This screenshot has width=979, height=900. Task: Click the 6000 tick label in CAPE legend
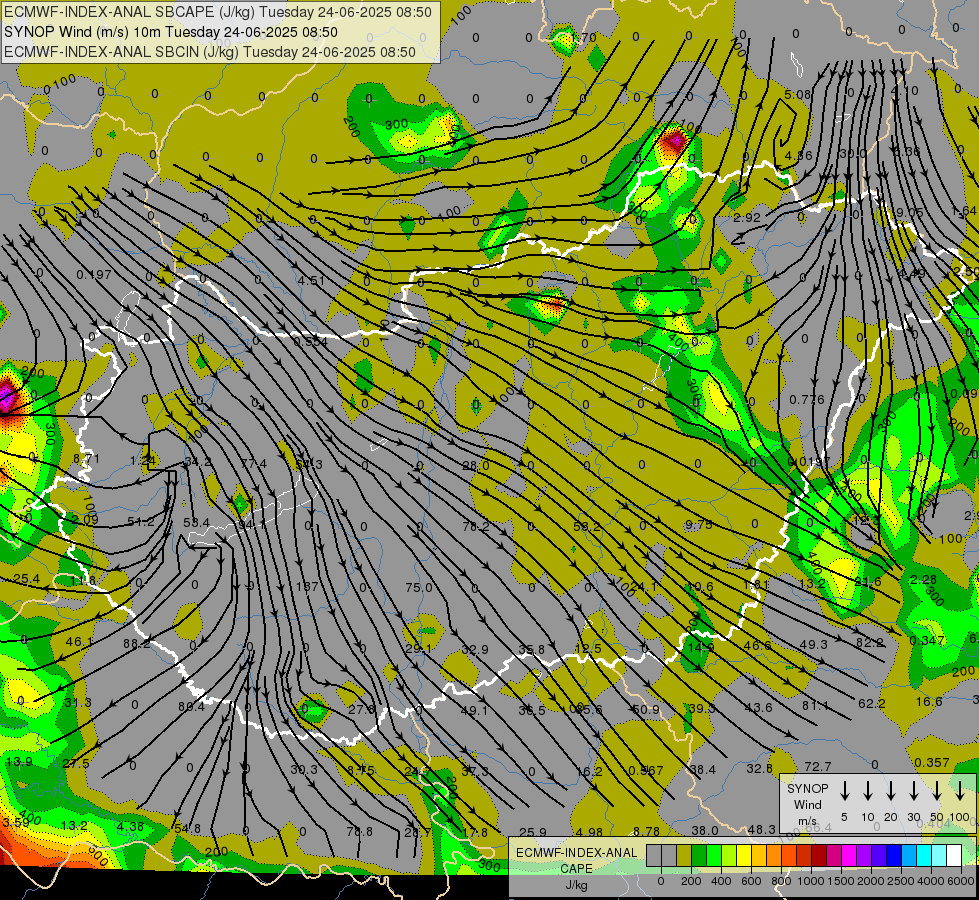[x=960, y=881]
